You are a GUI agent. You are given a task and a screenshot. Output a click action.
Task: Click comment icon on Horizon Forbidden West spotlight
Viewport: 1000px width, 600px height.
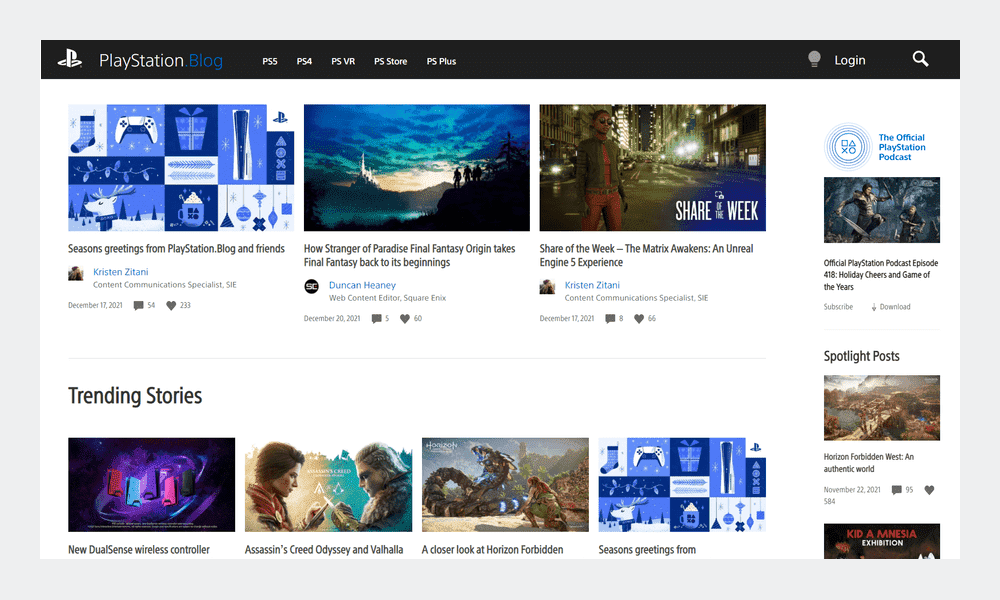[897, 490]
